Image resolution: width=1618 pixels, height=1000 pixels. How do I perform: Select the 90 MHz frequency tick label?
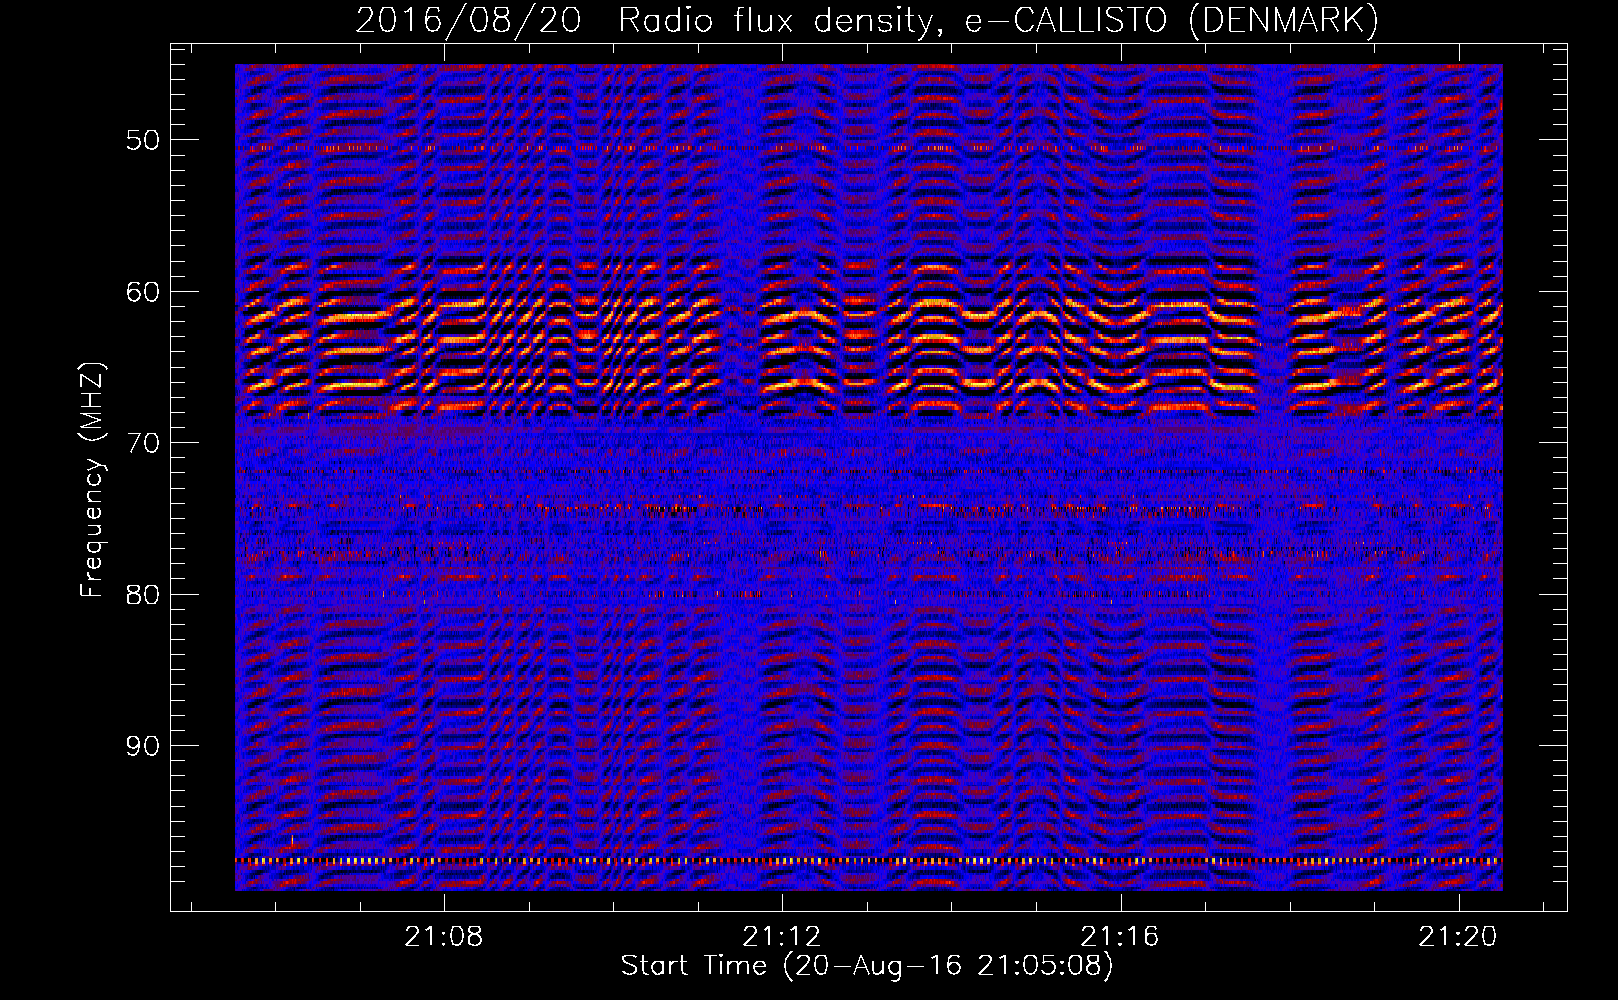143,746
